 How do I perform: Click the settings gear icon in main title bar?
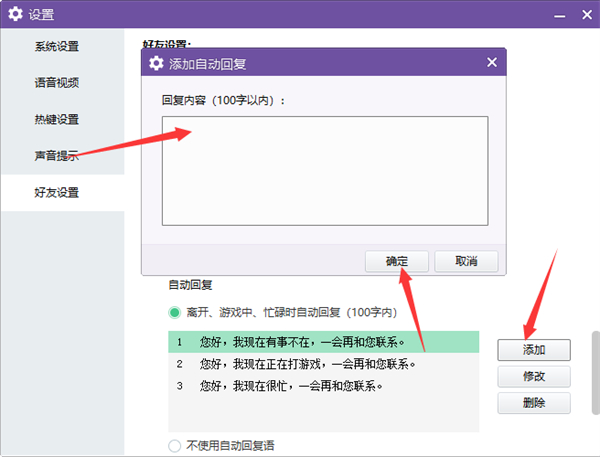(x=16, y=14)
